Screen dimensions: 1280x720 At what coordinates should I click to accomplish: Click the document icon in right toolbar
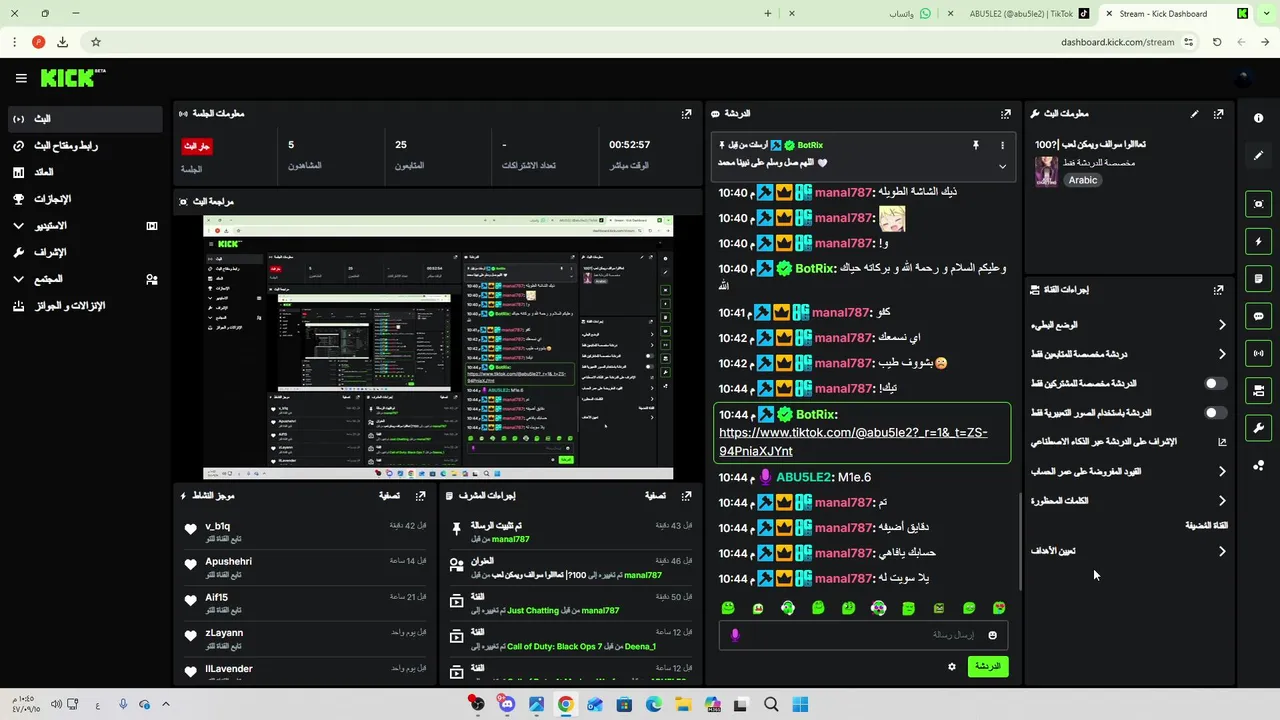(1258, 279)
